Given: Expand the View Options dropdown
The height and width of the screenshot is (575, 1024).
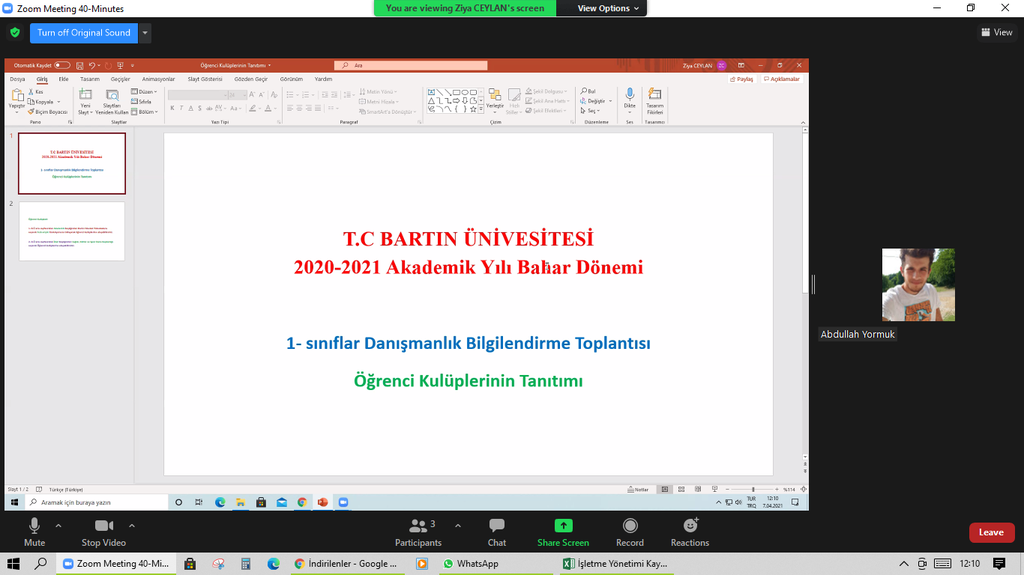Looking at the screenshot, I should [609, 8].
